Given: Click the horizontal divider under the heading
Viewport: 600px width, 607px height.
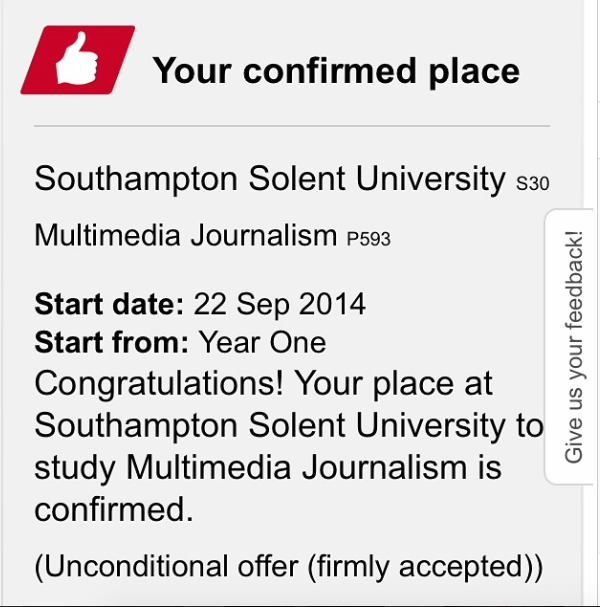Looking at the screenshot, I should coord(292,127).
